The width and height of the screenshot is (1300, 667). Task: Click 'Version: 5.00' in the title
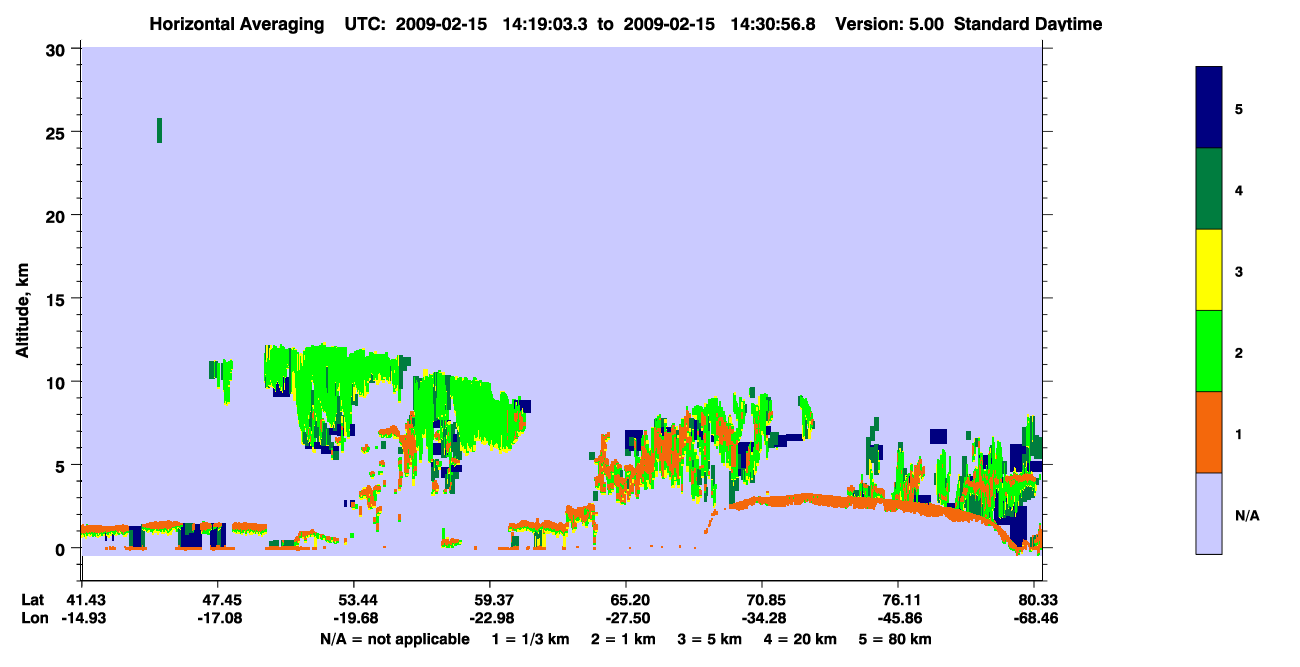coord(892,24)
